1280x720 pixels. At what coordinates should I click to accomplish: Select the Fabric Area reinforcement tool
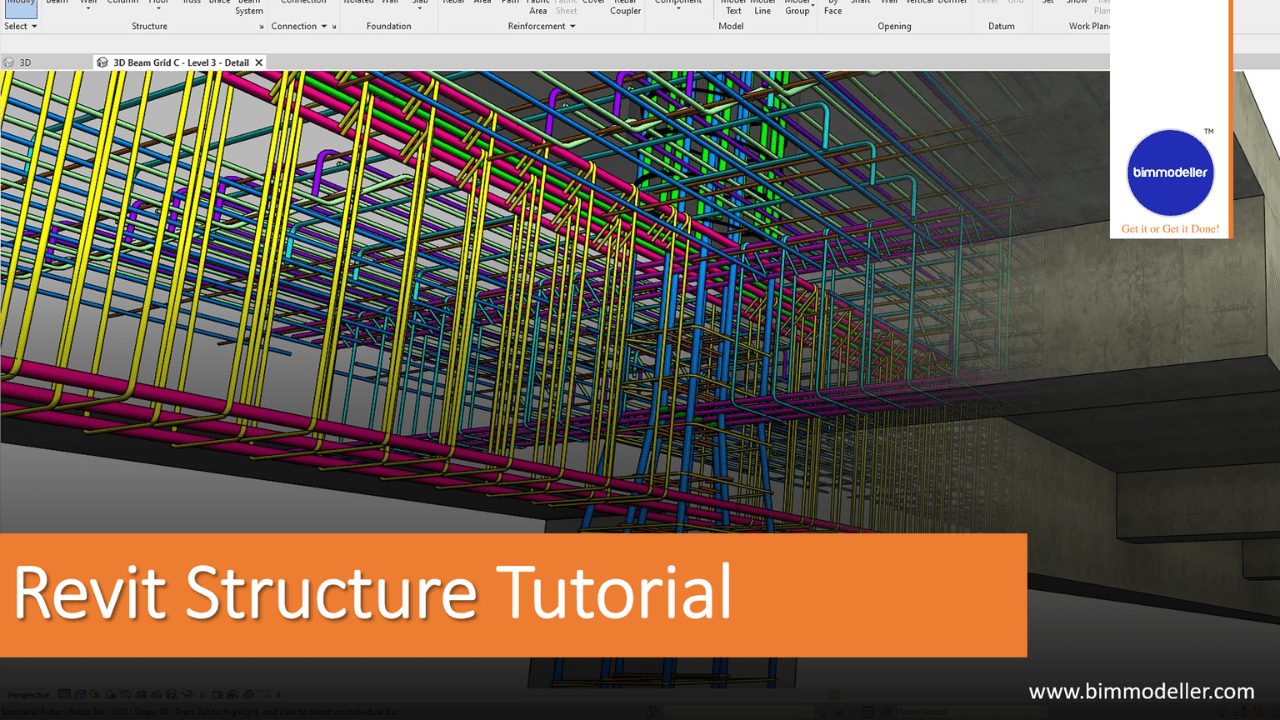(x=538, y=7)
